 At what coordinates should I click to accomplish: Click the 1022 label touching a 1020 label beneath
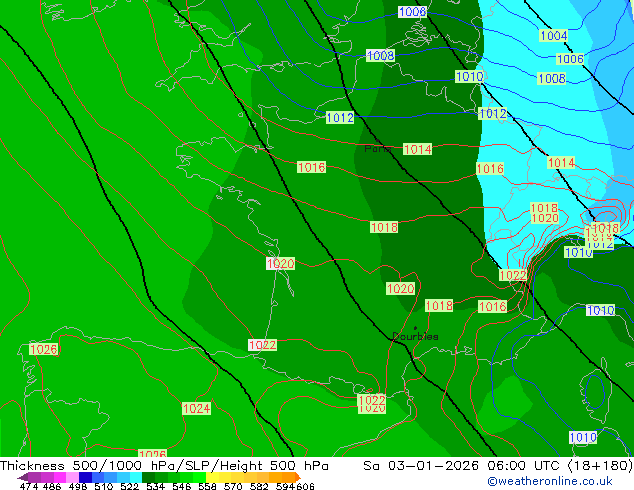point(372,400)
